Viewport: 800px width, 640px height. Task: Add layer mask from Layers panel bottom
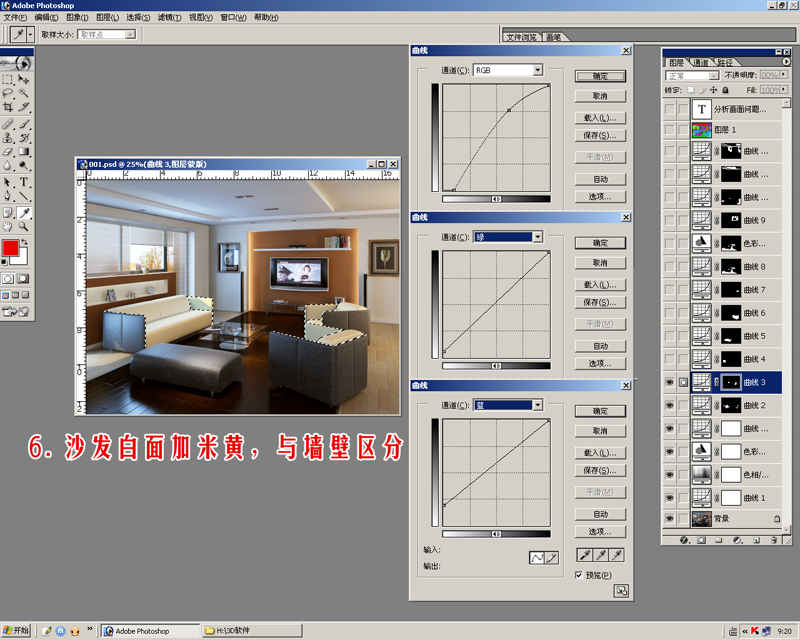point(702,540)
